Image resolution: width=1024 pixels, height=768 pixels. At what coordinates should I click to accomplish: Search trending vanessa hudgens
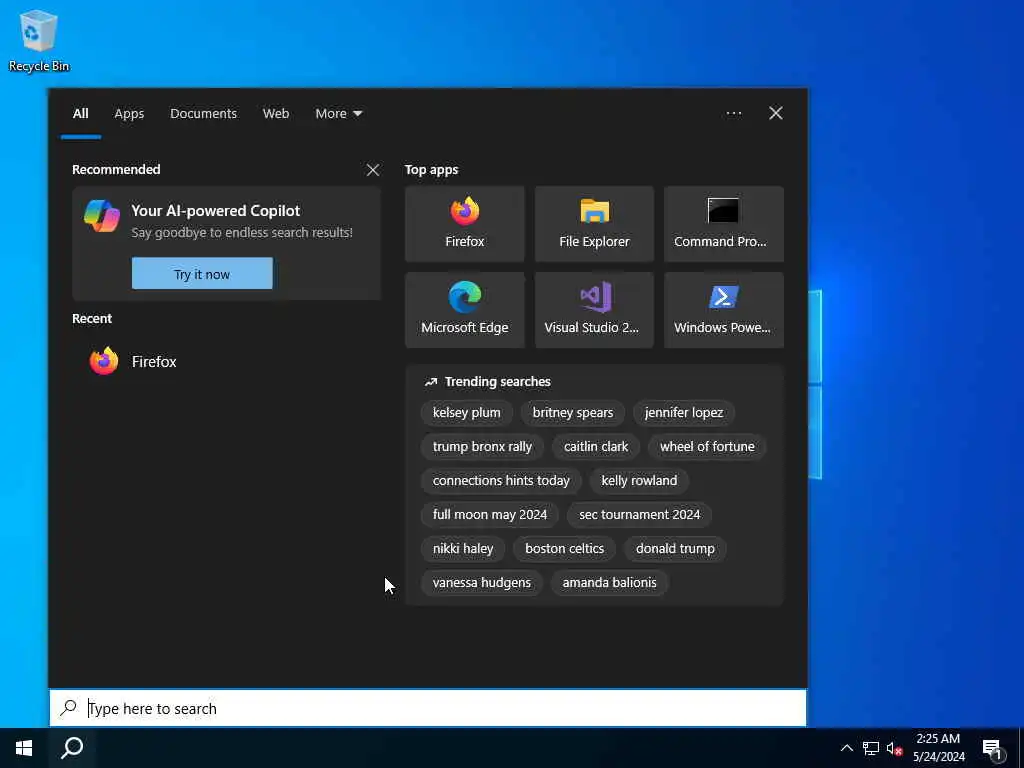(481, 583)
